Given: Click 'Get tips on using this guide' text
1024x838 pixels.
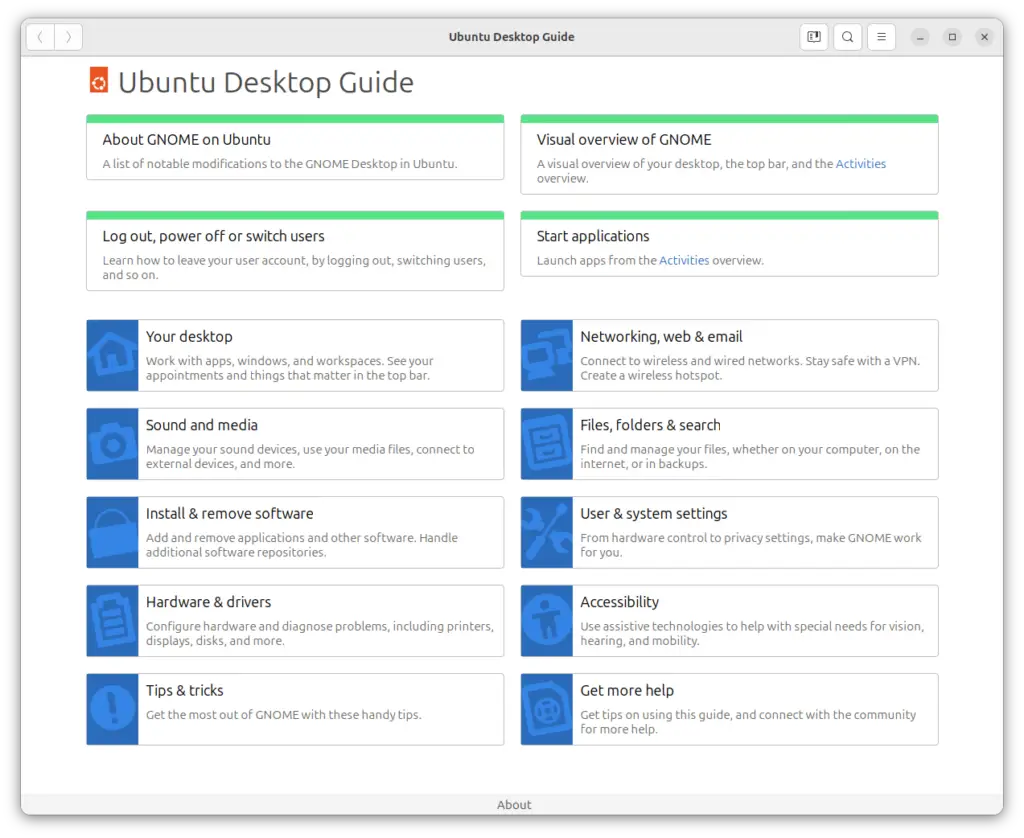Looking at the screenshot, I should 748,722.
